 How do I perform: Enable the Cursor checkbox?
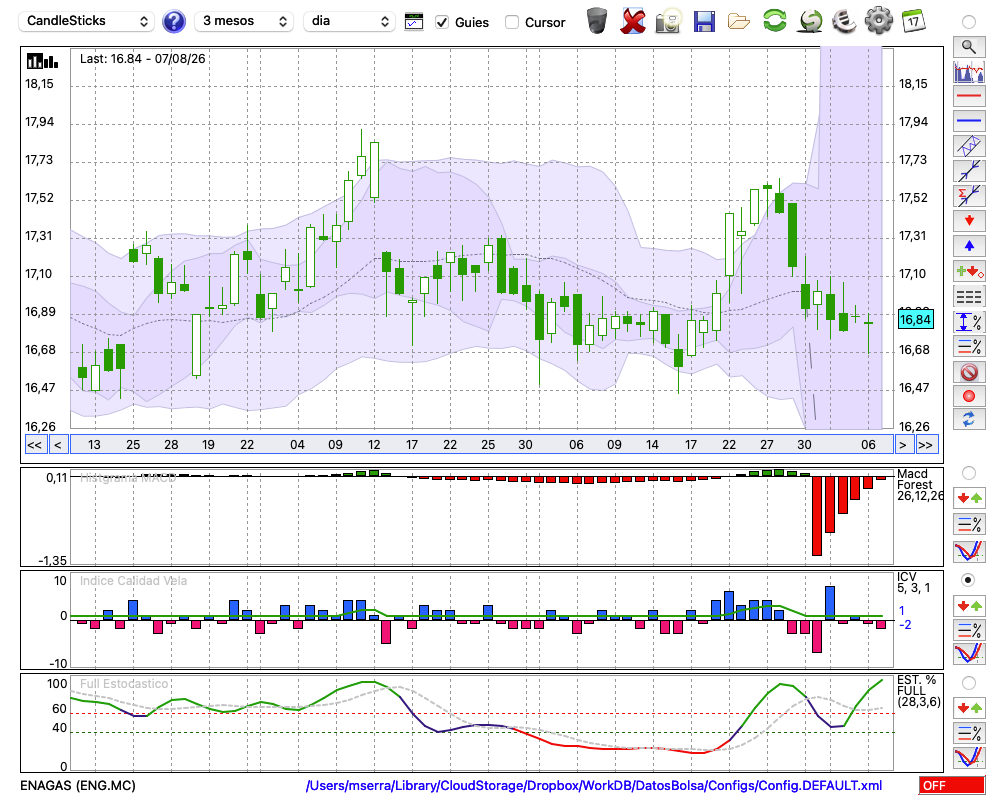(x=511, y=22)
